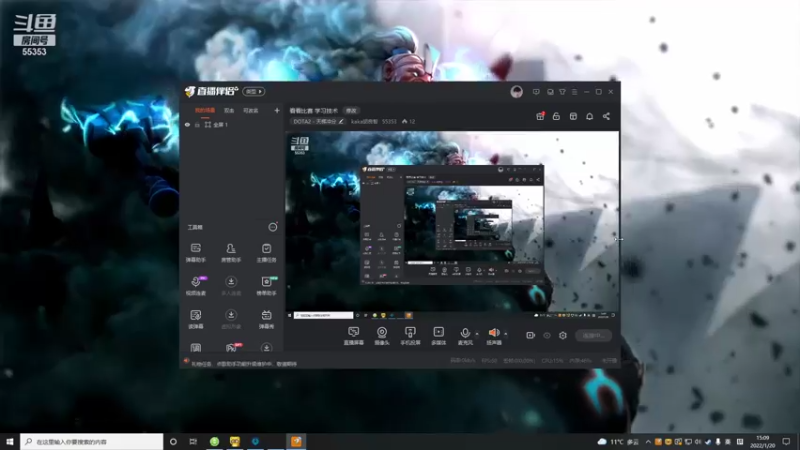
Task: Switch to the second scene tab
Action: (229, 110)
